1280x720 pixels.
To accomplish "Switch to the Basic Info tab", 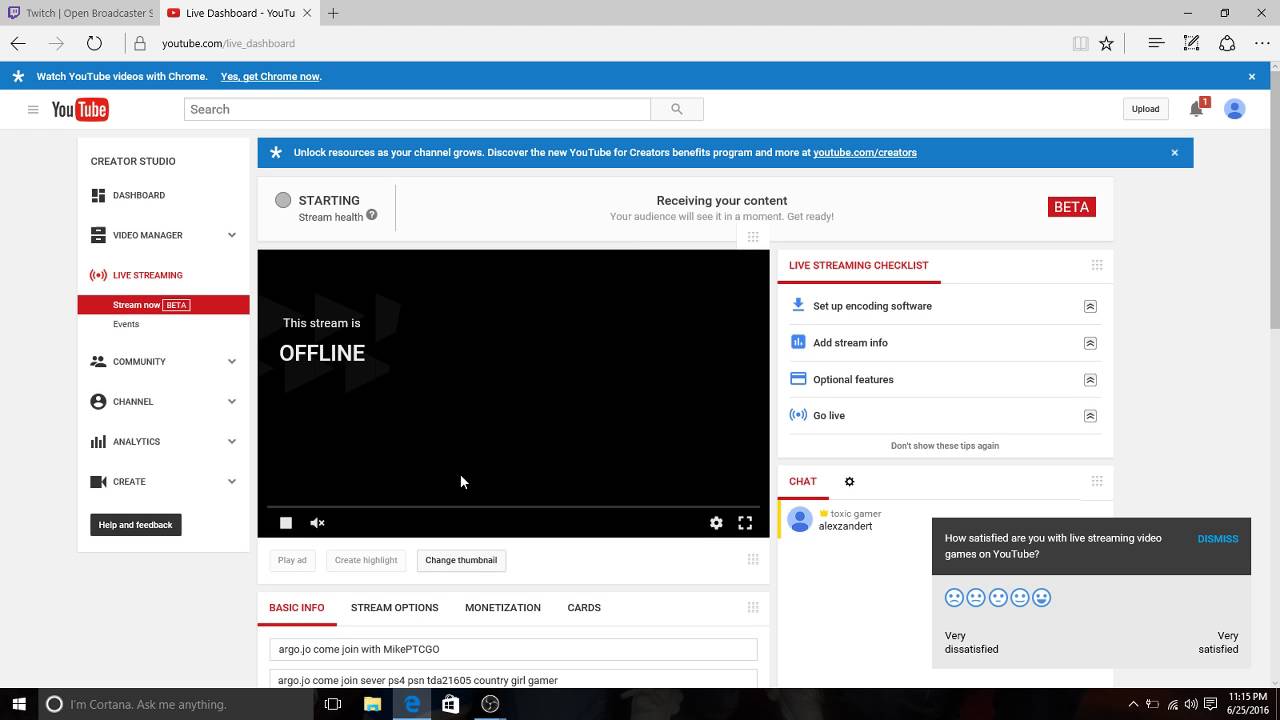I will click(296, 608).
